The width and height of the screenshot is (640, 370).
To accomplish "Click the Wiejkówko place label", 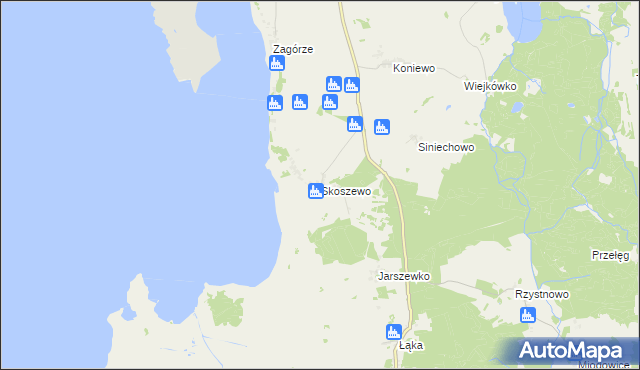I will 490,86.
